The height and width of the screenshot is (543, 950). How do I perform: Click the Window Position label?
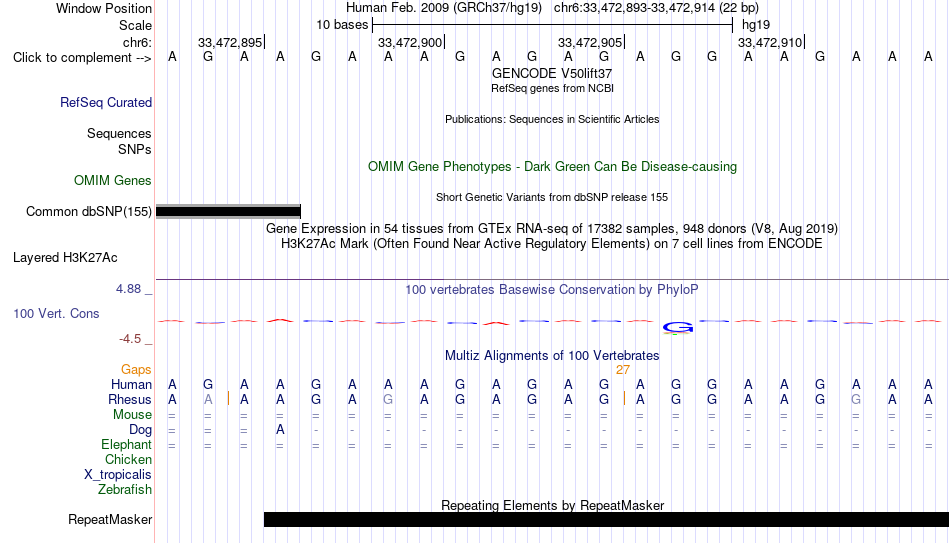[x=104, y=8]
